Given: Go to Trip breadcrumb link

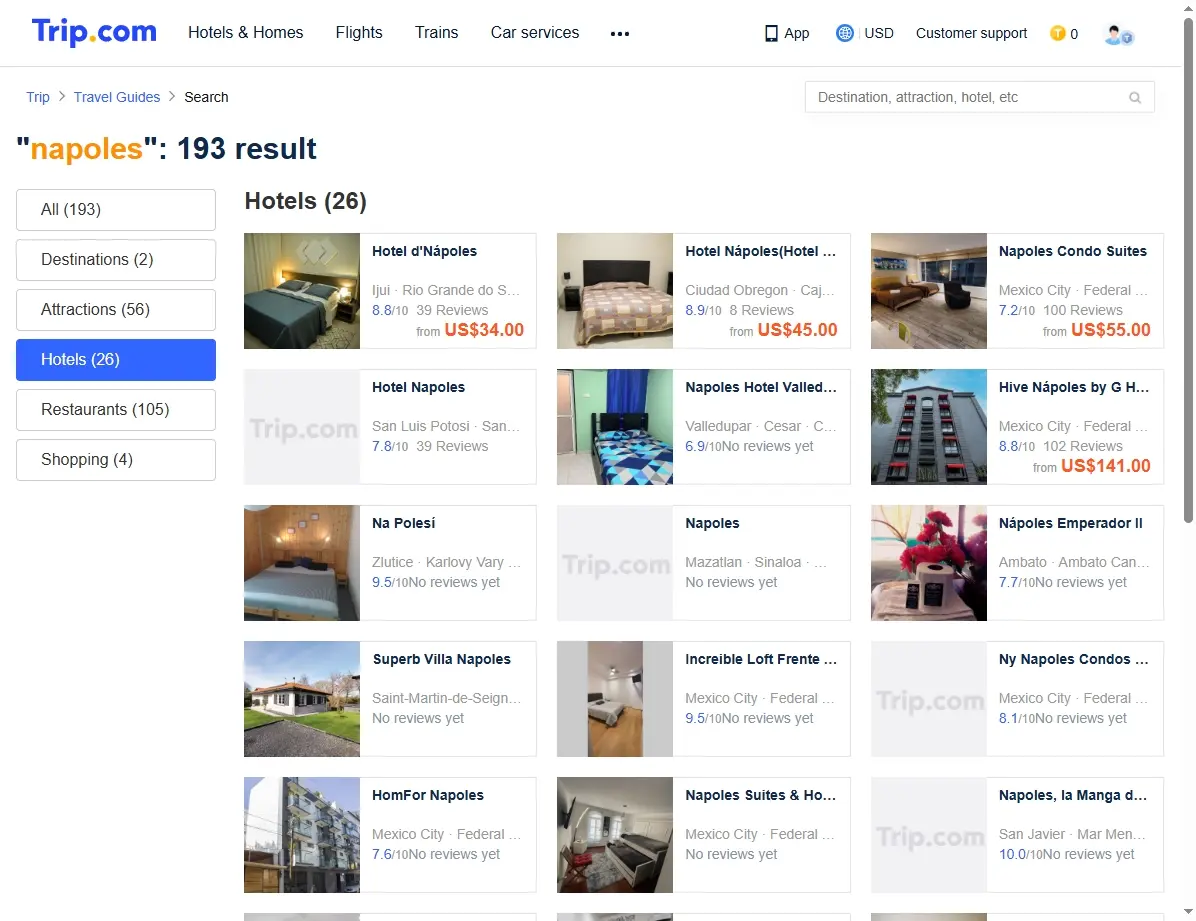Looking at the screenshot, I should tap(37, 97).
